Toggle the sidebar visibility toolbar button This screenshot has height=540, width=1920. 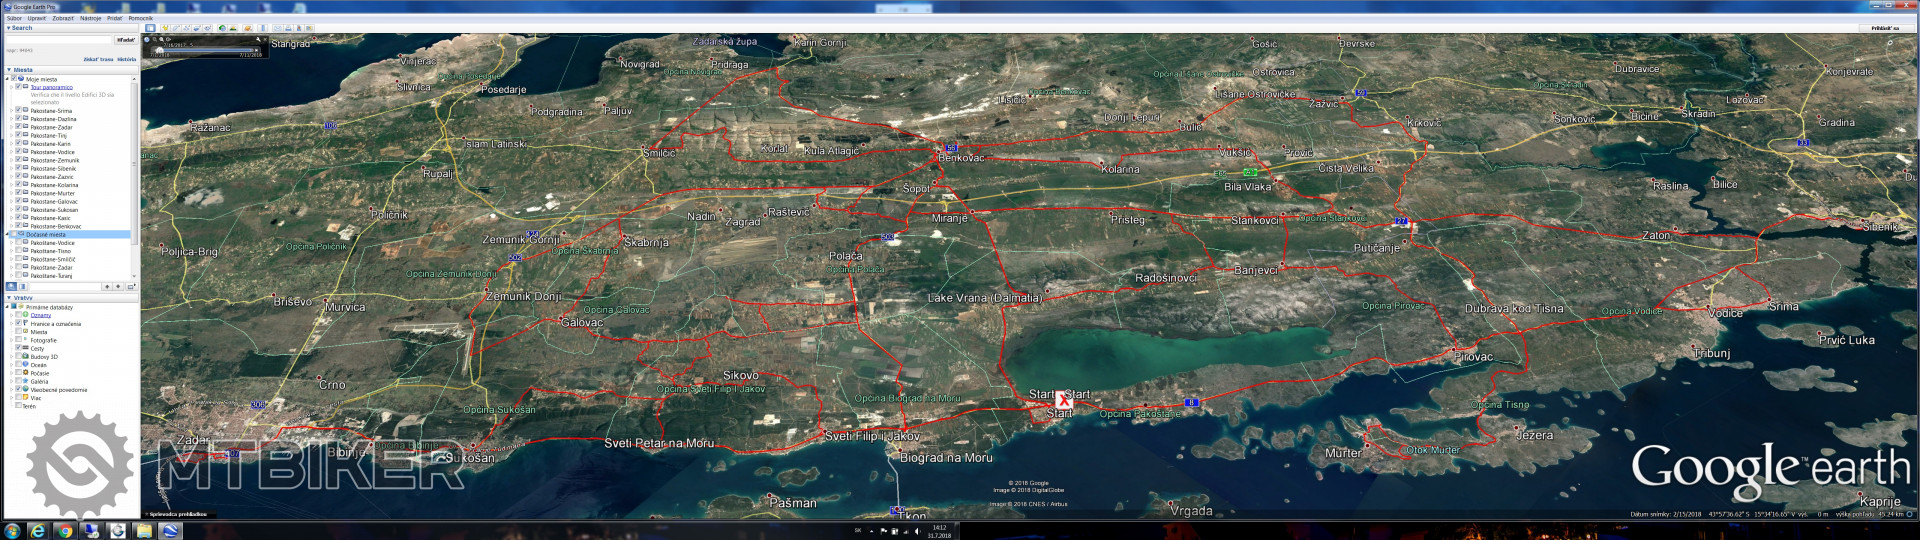150,28
